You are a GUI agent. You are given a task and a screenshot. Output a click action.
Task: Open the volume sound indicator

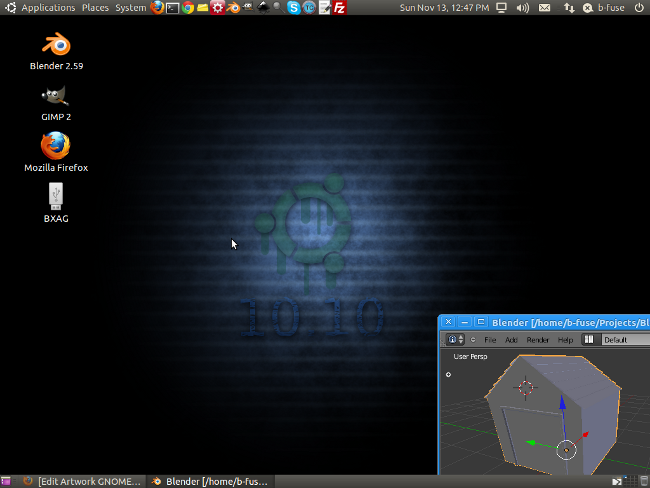pyautogui.click(x=523, y=7)
